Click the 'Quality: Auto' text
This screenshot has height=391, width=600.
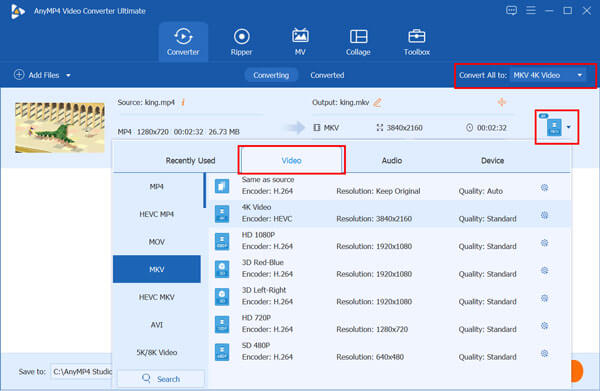481,191
